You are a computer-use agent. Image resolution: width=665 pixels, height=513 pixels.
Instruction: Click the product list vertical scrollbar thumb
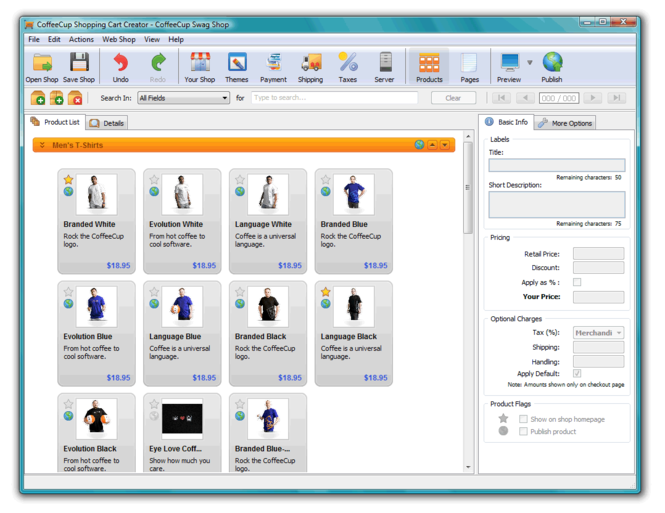[467, 187]
